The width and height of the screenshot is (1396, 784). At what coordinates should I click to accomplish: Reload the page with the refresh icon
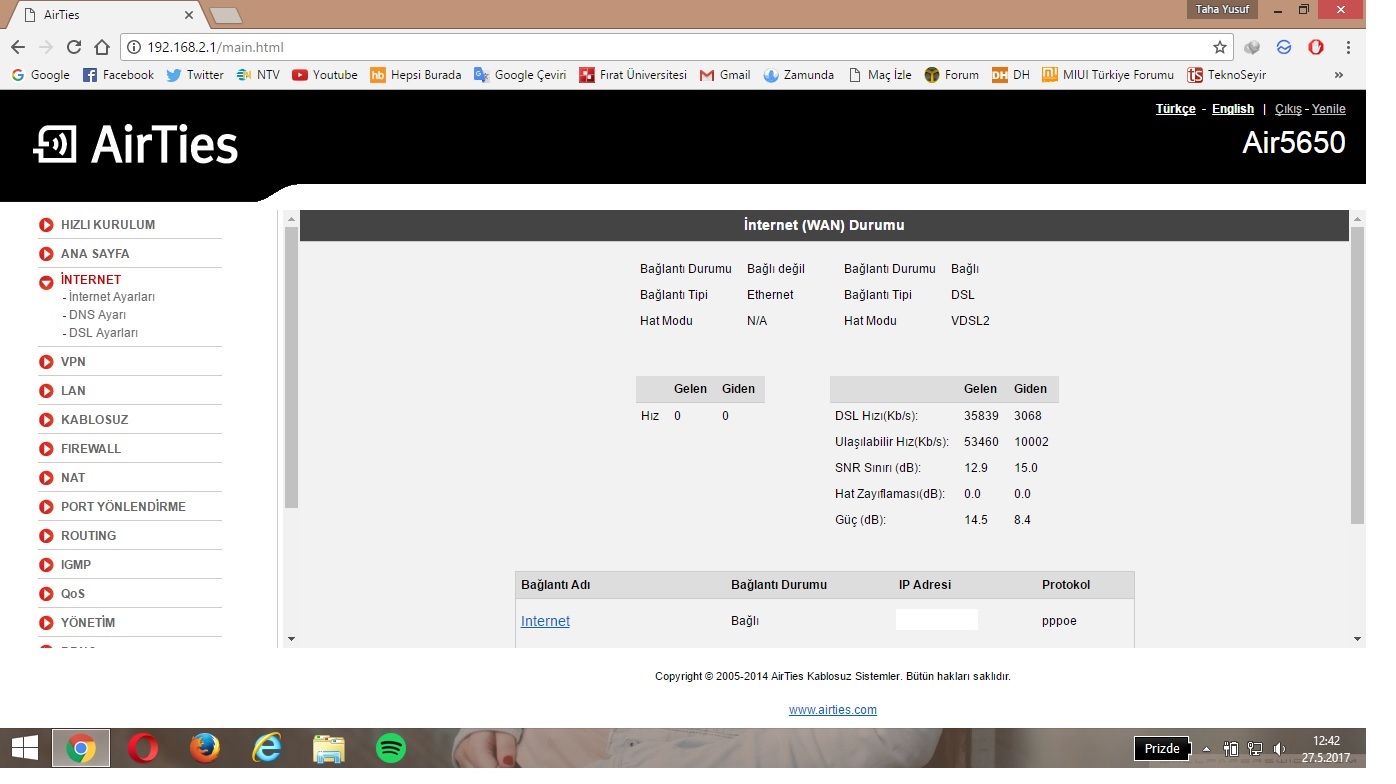pyautogui.click(x=74, y=47)
